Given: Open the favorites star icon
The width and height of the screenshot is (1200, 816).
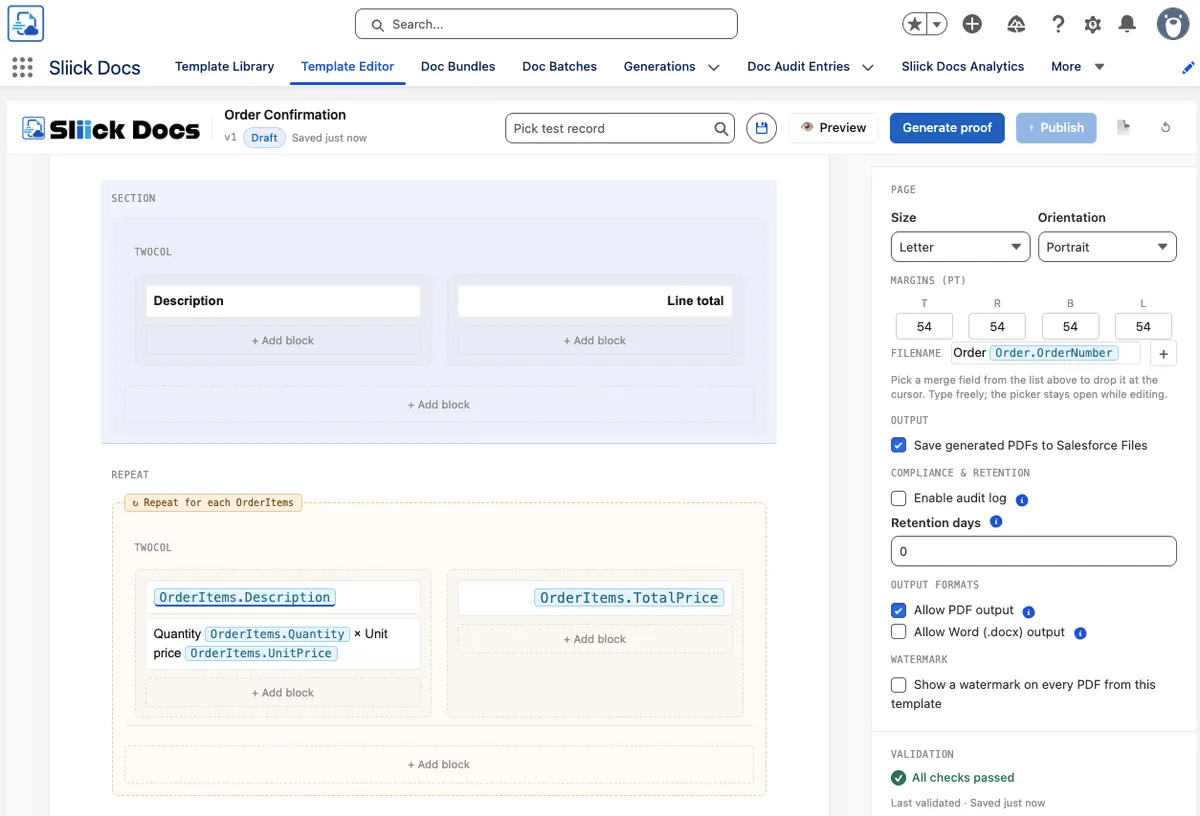Looking at the screenshot, I should (x=915, y=25).
